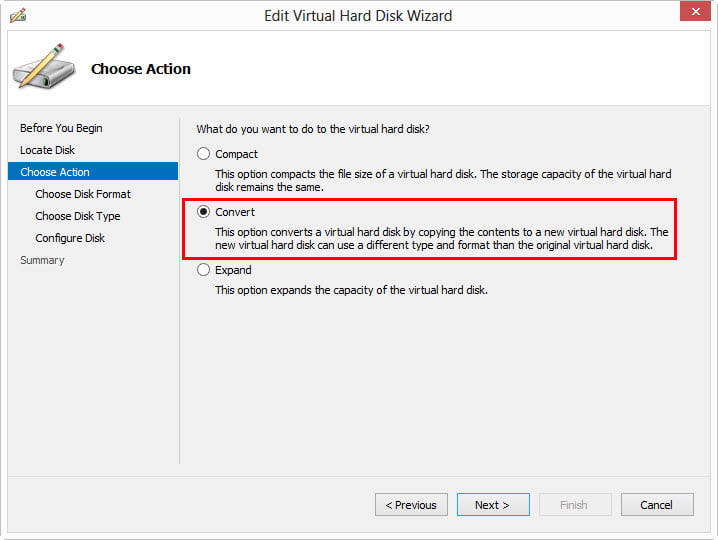Click the Compact option description text
718x540 pixels.
(443, 181)
